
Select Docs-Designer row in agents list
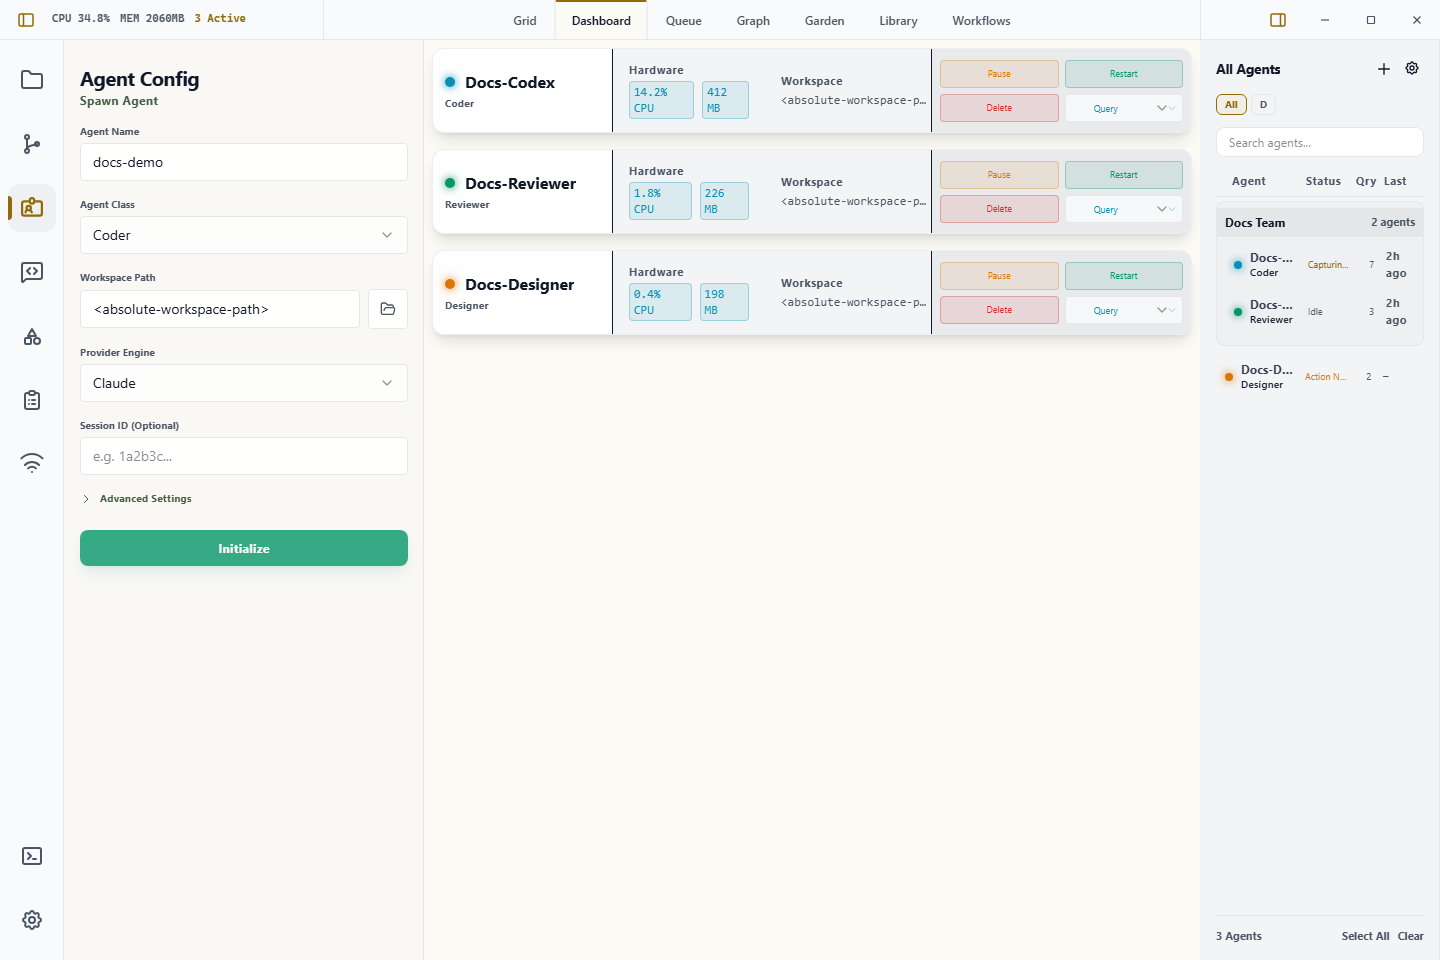1320,377
